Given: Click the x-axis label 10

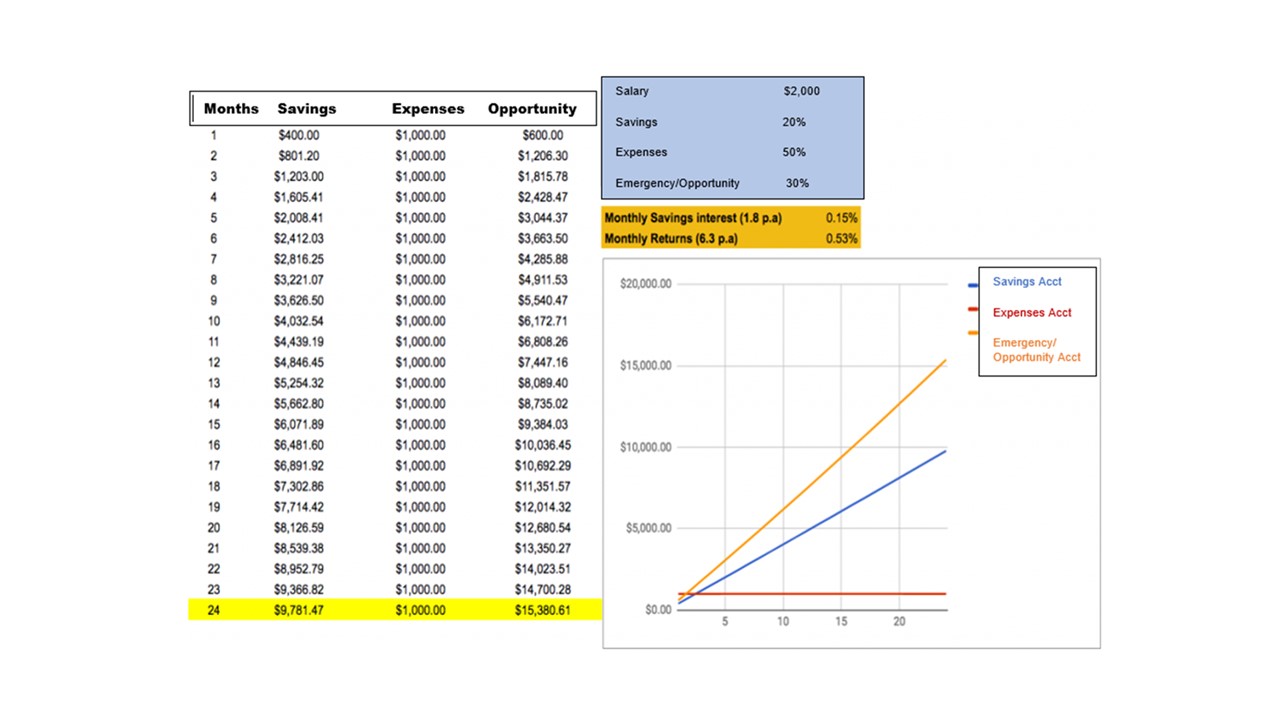Looking at the screenshot, I should [x=783, y=622].
